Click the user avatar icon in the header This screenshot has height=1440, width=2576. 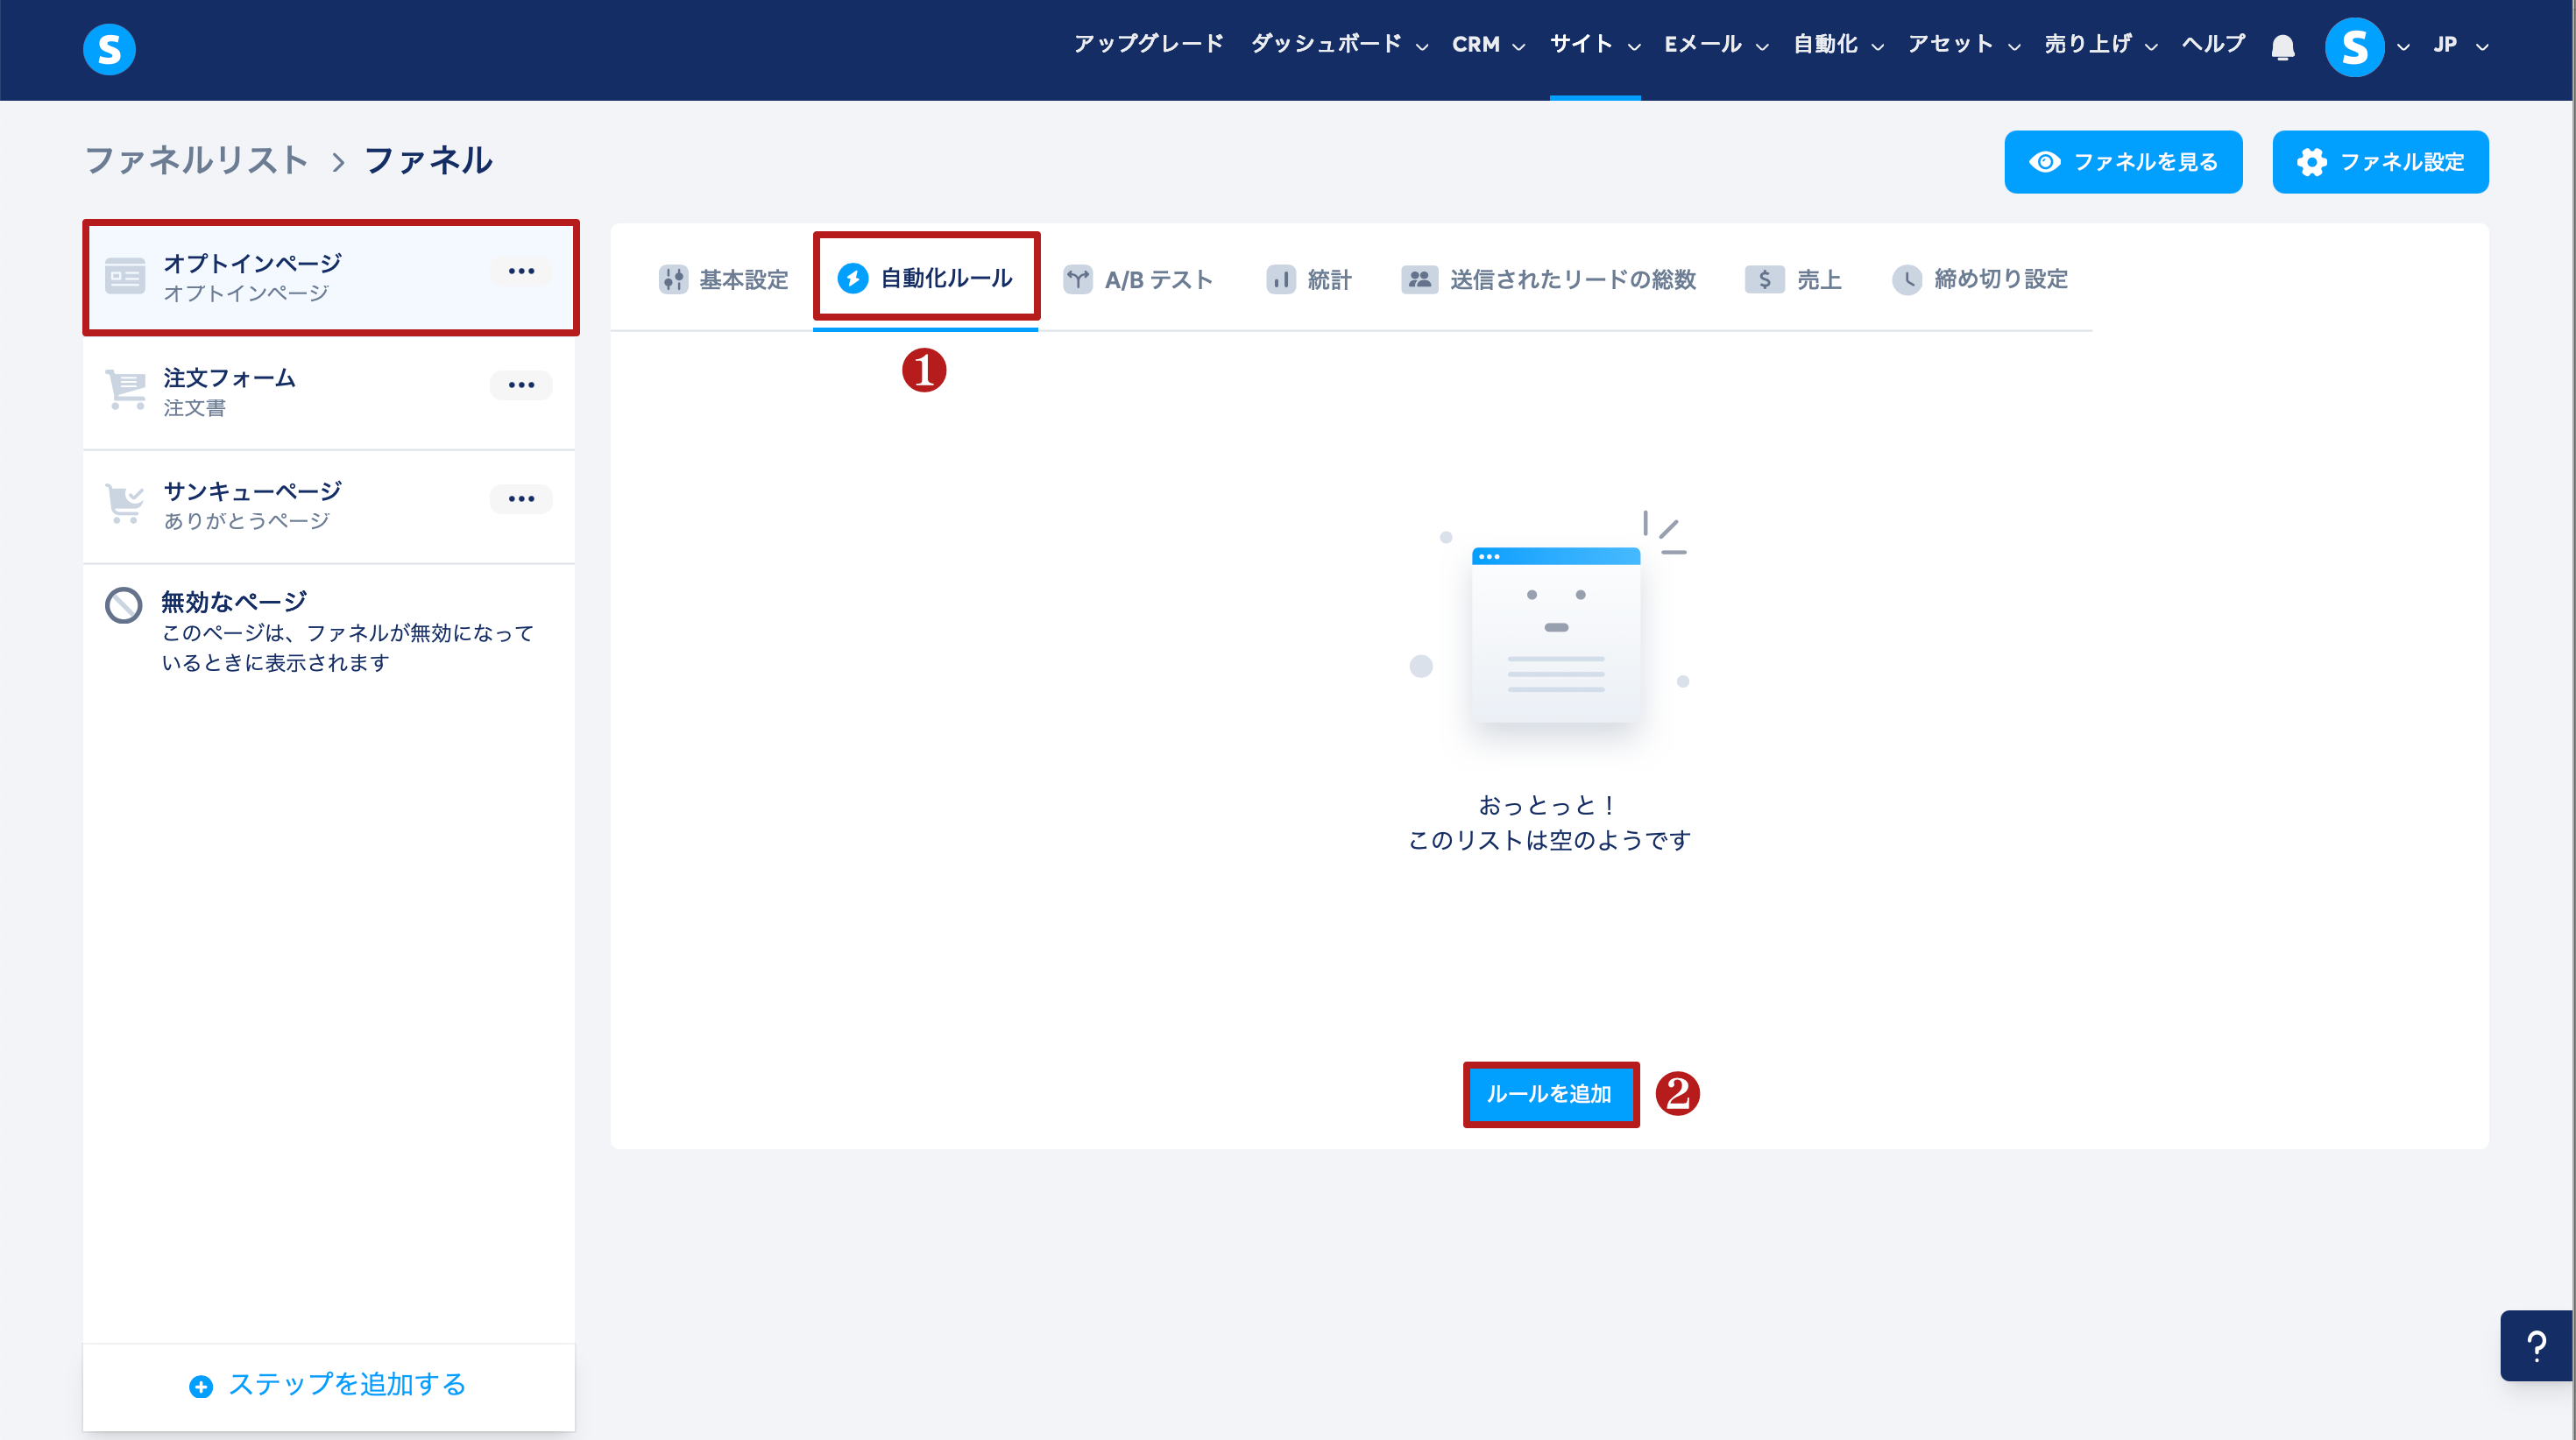(2354, 47)
